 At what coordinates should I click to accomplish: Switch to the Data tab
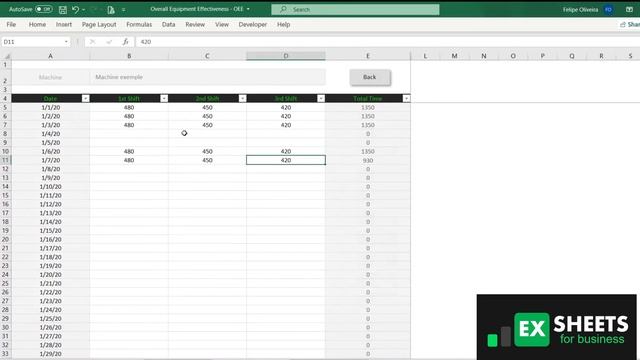pos(168,24)
